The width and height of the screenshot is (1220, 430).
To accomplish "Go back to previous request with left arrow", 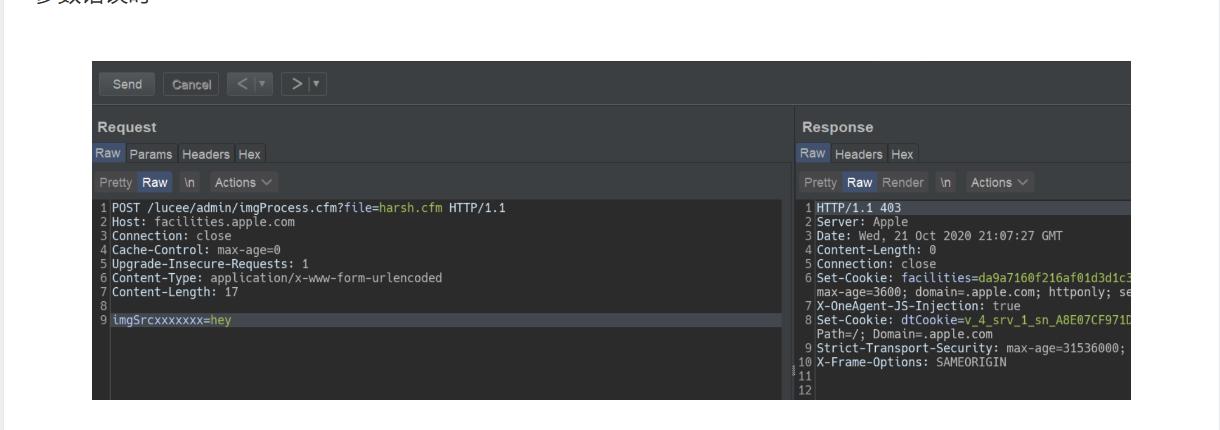I will tap(241, 84).
